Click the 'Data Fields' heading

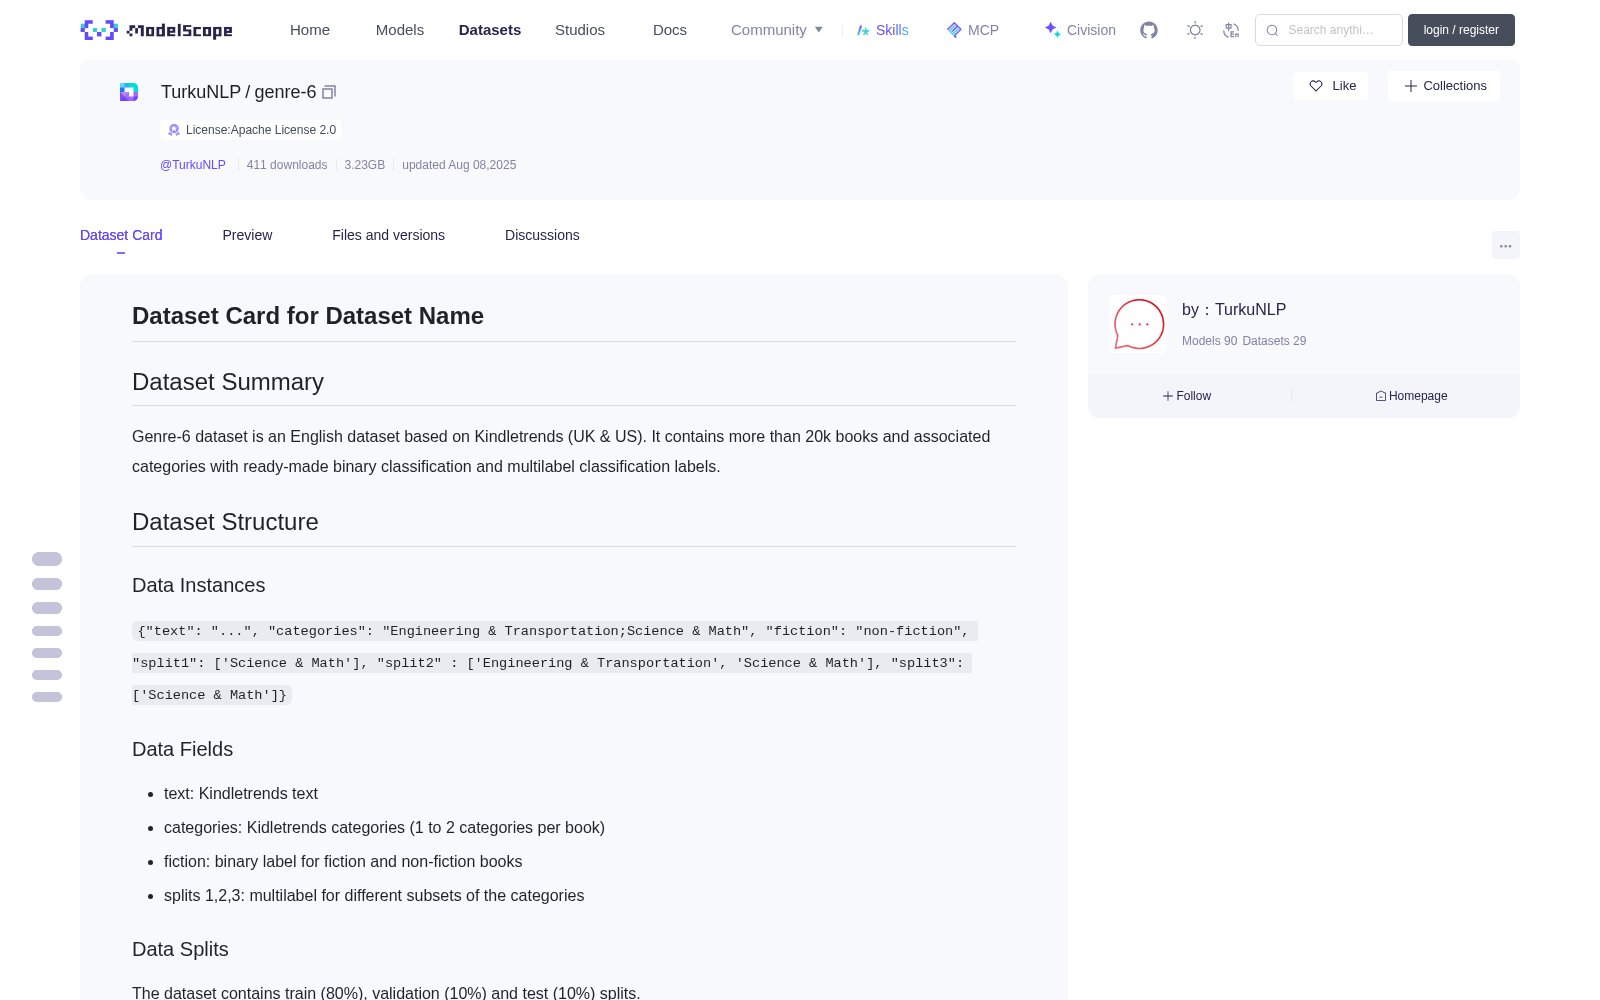point(182,749)
